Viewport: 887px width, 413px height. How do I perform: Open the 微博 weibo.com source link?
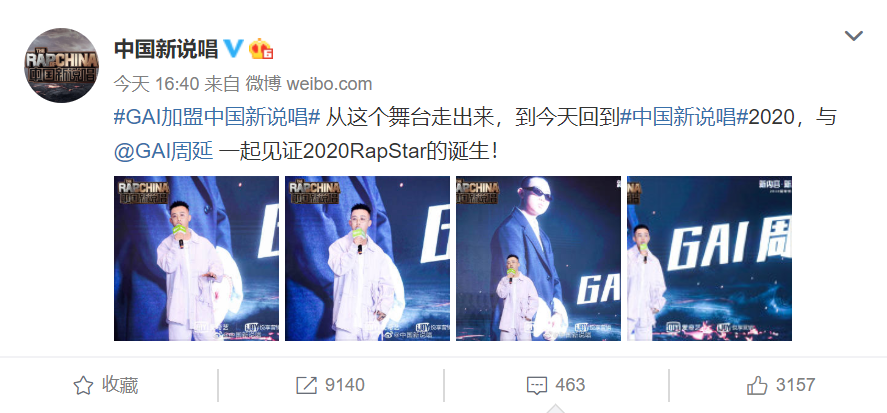click(x=308, y=84)
